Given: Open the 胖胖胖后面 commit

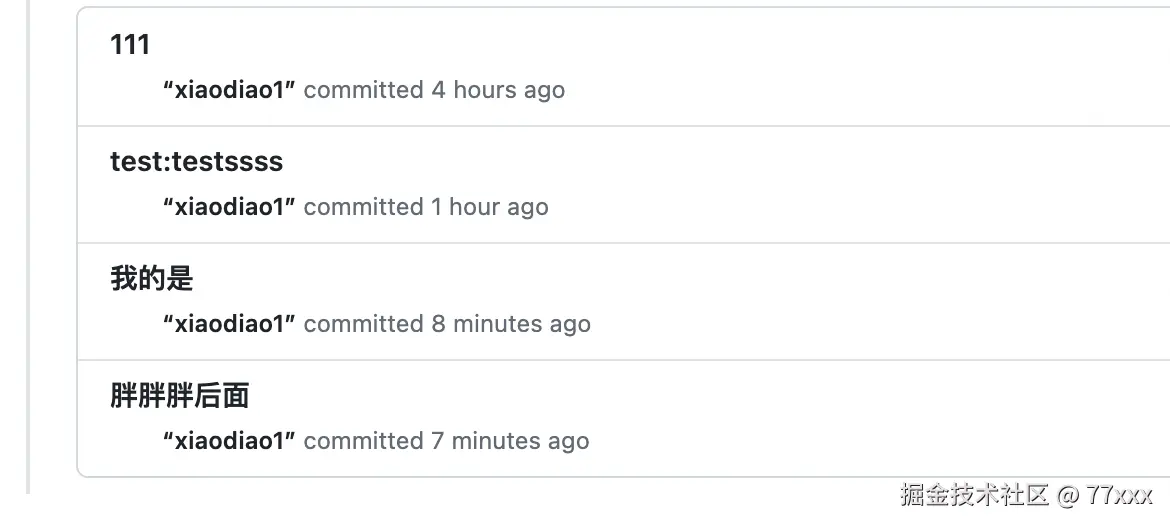Looking at the screenshot, I should point(179,396).
